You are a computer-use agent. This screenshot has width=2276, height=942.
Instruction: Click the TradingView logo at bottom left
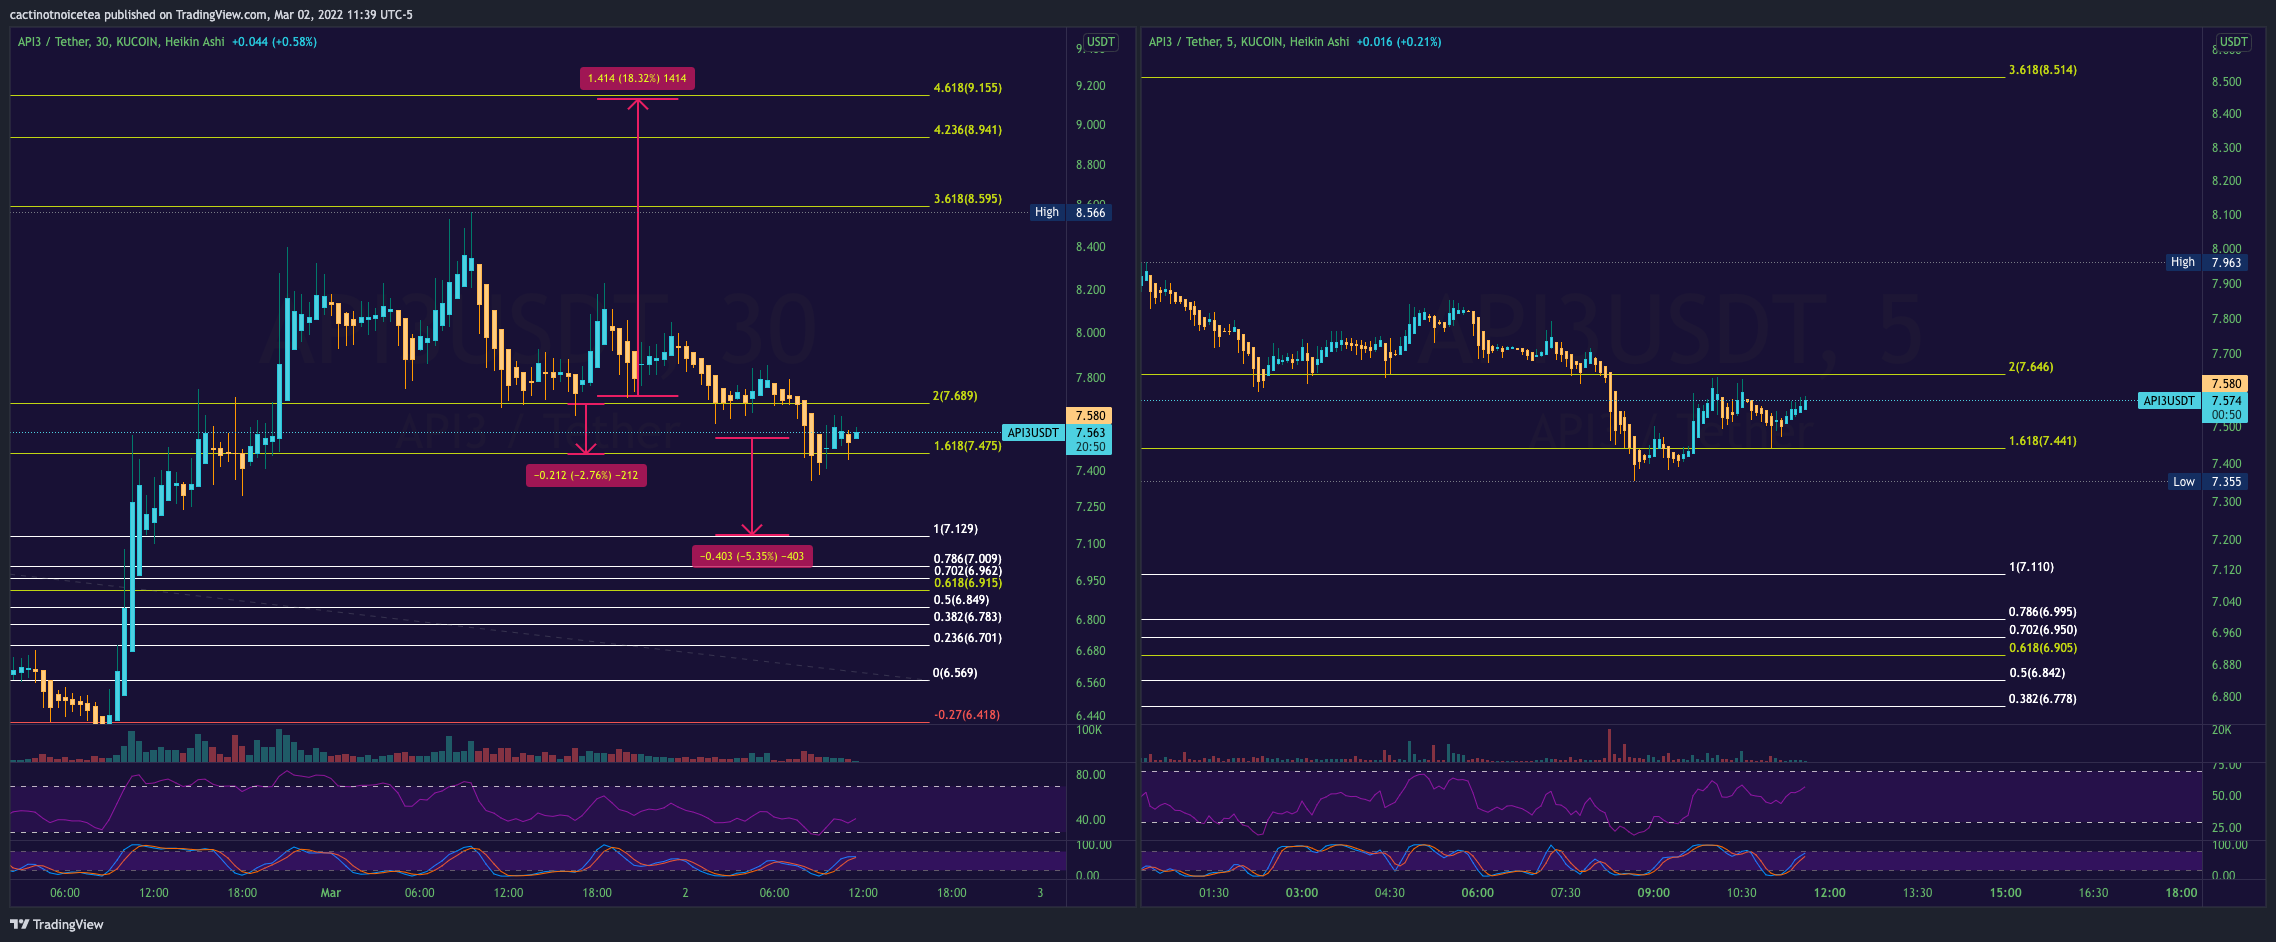(57, 924)
